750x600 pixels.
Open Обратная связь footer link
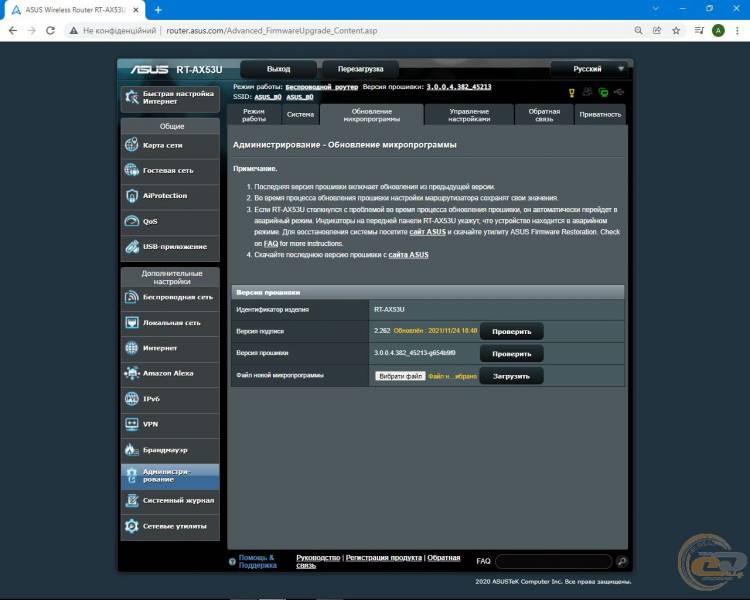(443, 558)
